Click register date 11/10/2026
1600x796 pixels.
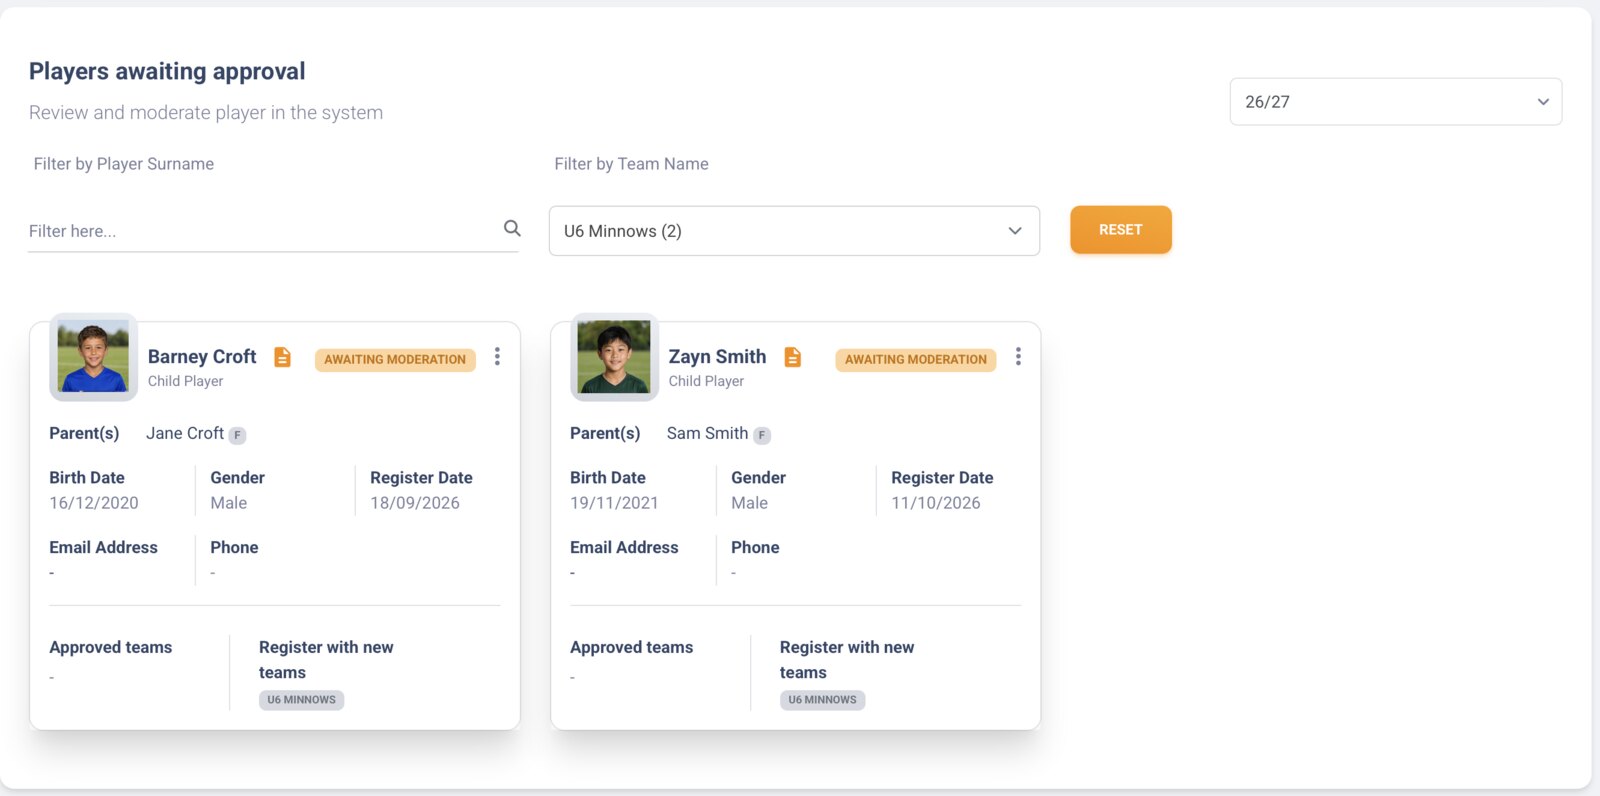click(936, 503)
